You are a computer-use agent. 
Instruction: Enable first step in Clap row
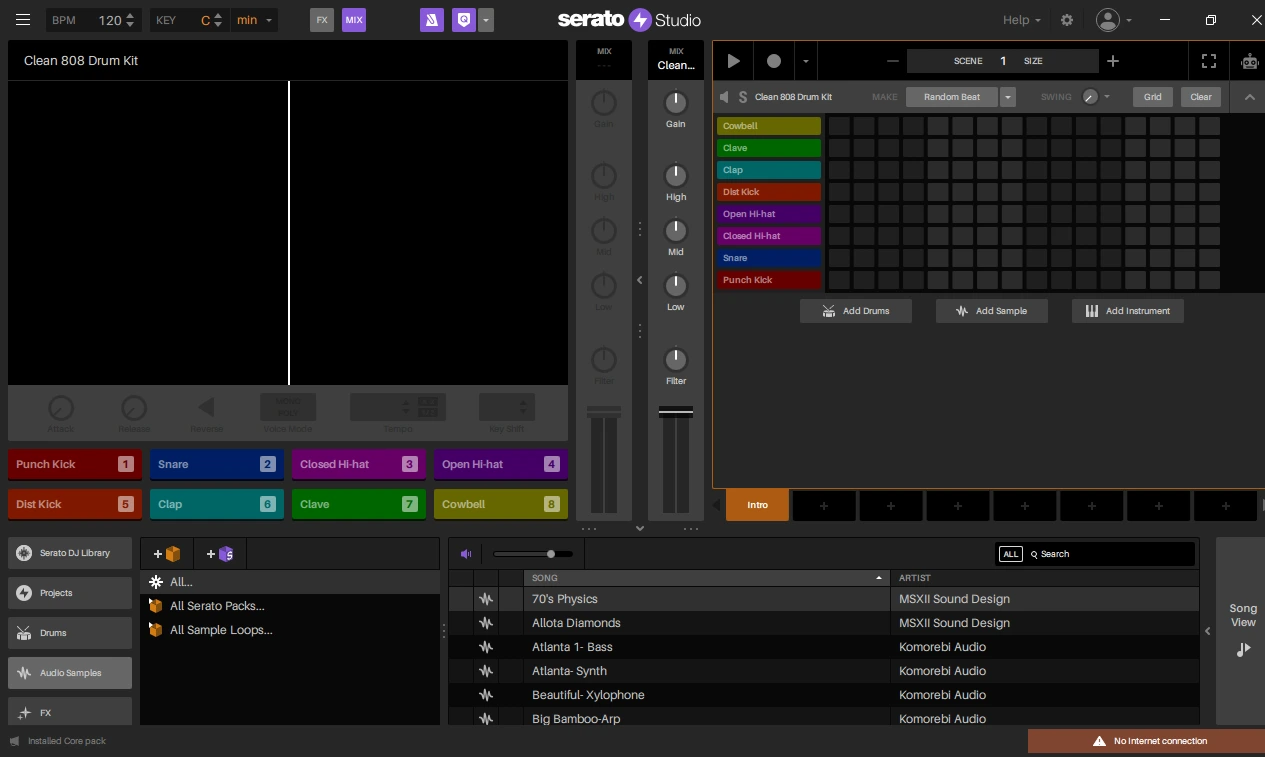coord(839,170)
